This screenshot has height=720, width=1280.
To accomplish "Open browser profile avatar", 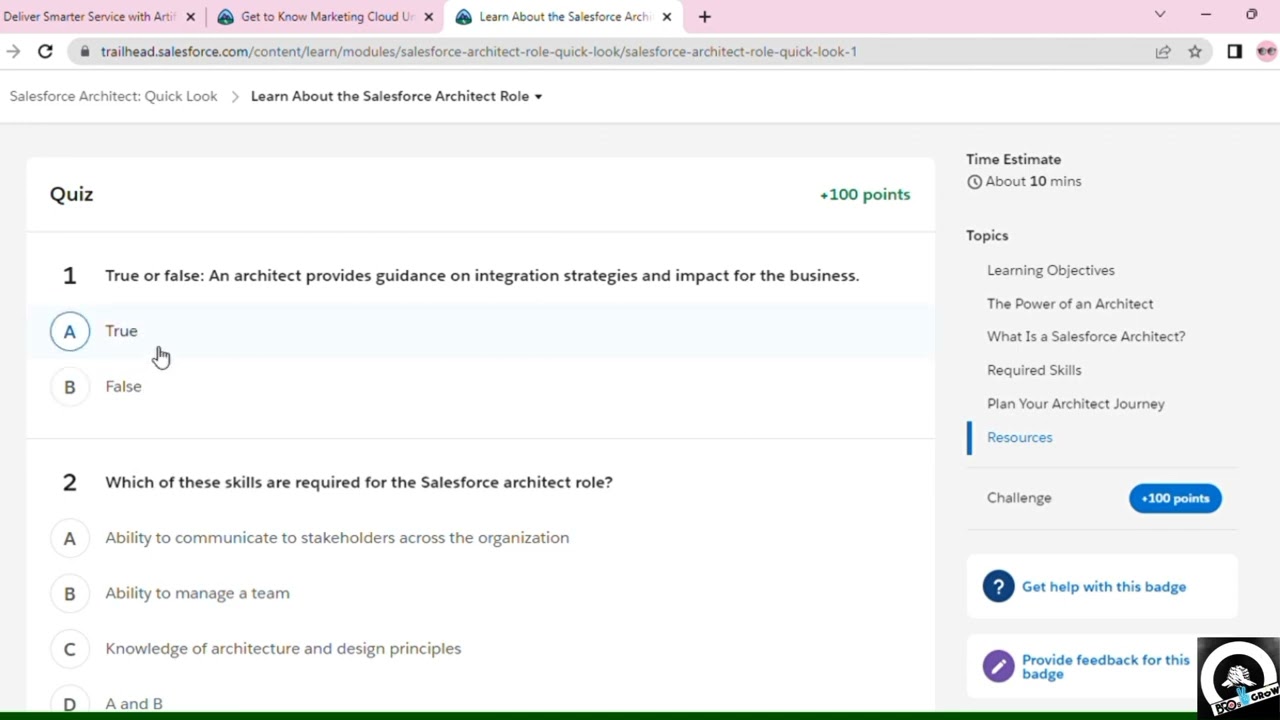I will [x=1267, y=52].
